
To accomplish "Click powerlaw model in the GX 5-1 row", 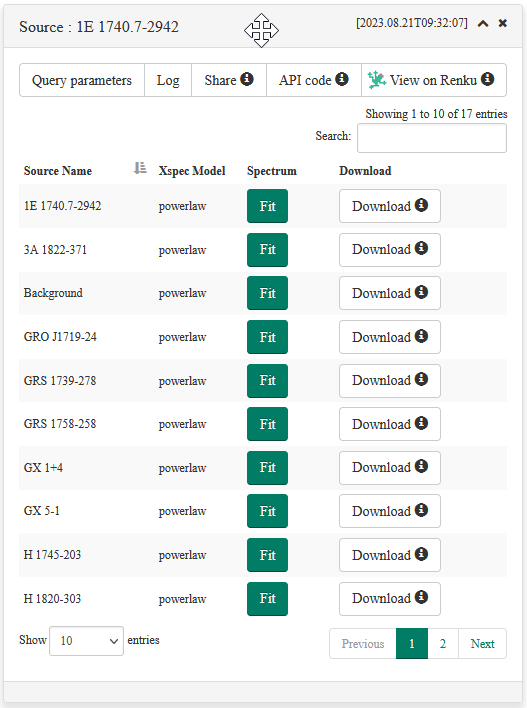I will coord(182,511).
